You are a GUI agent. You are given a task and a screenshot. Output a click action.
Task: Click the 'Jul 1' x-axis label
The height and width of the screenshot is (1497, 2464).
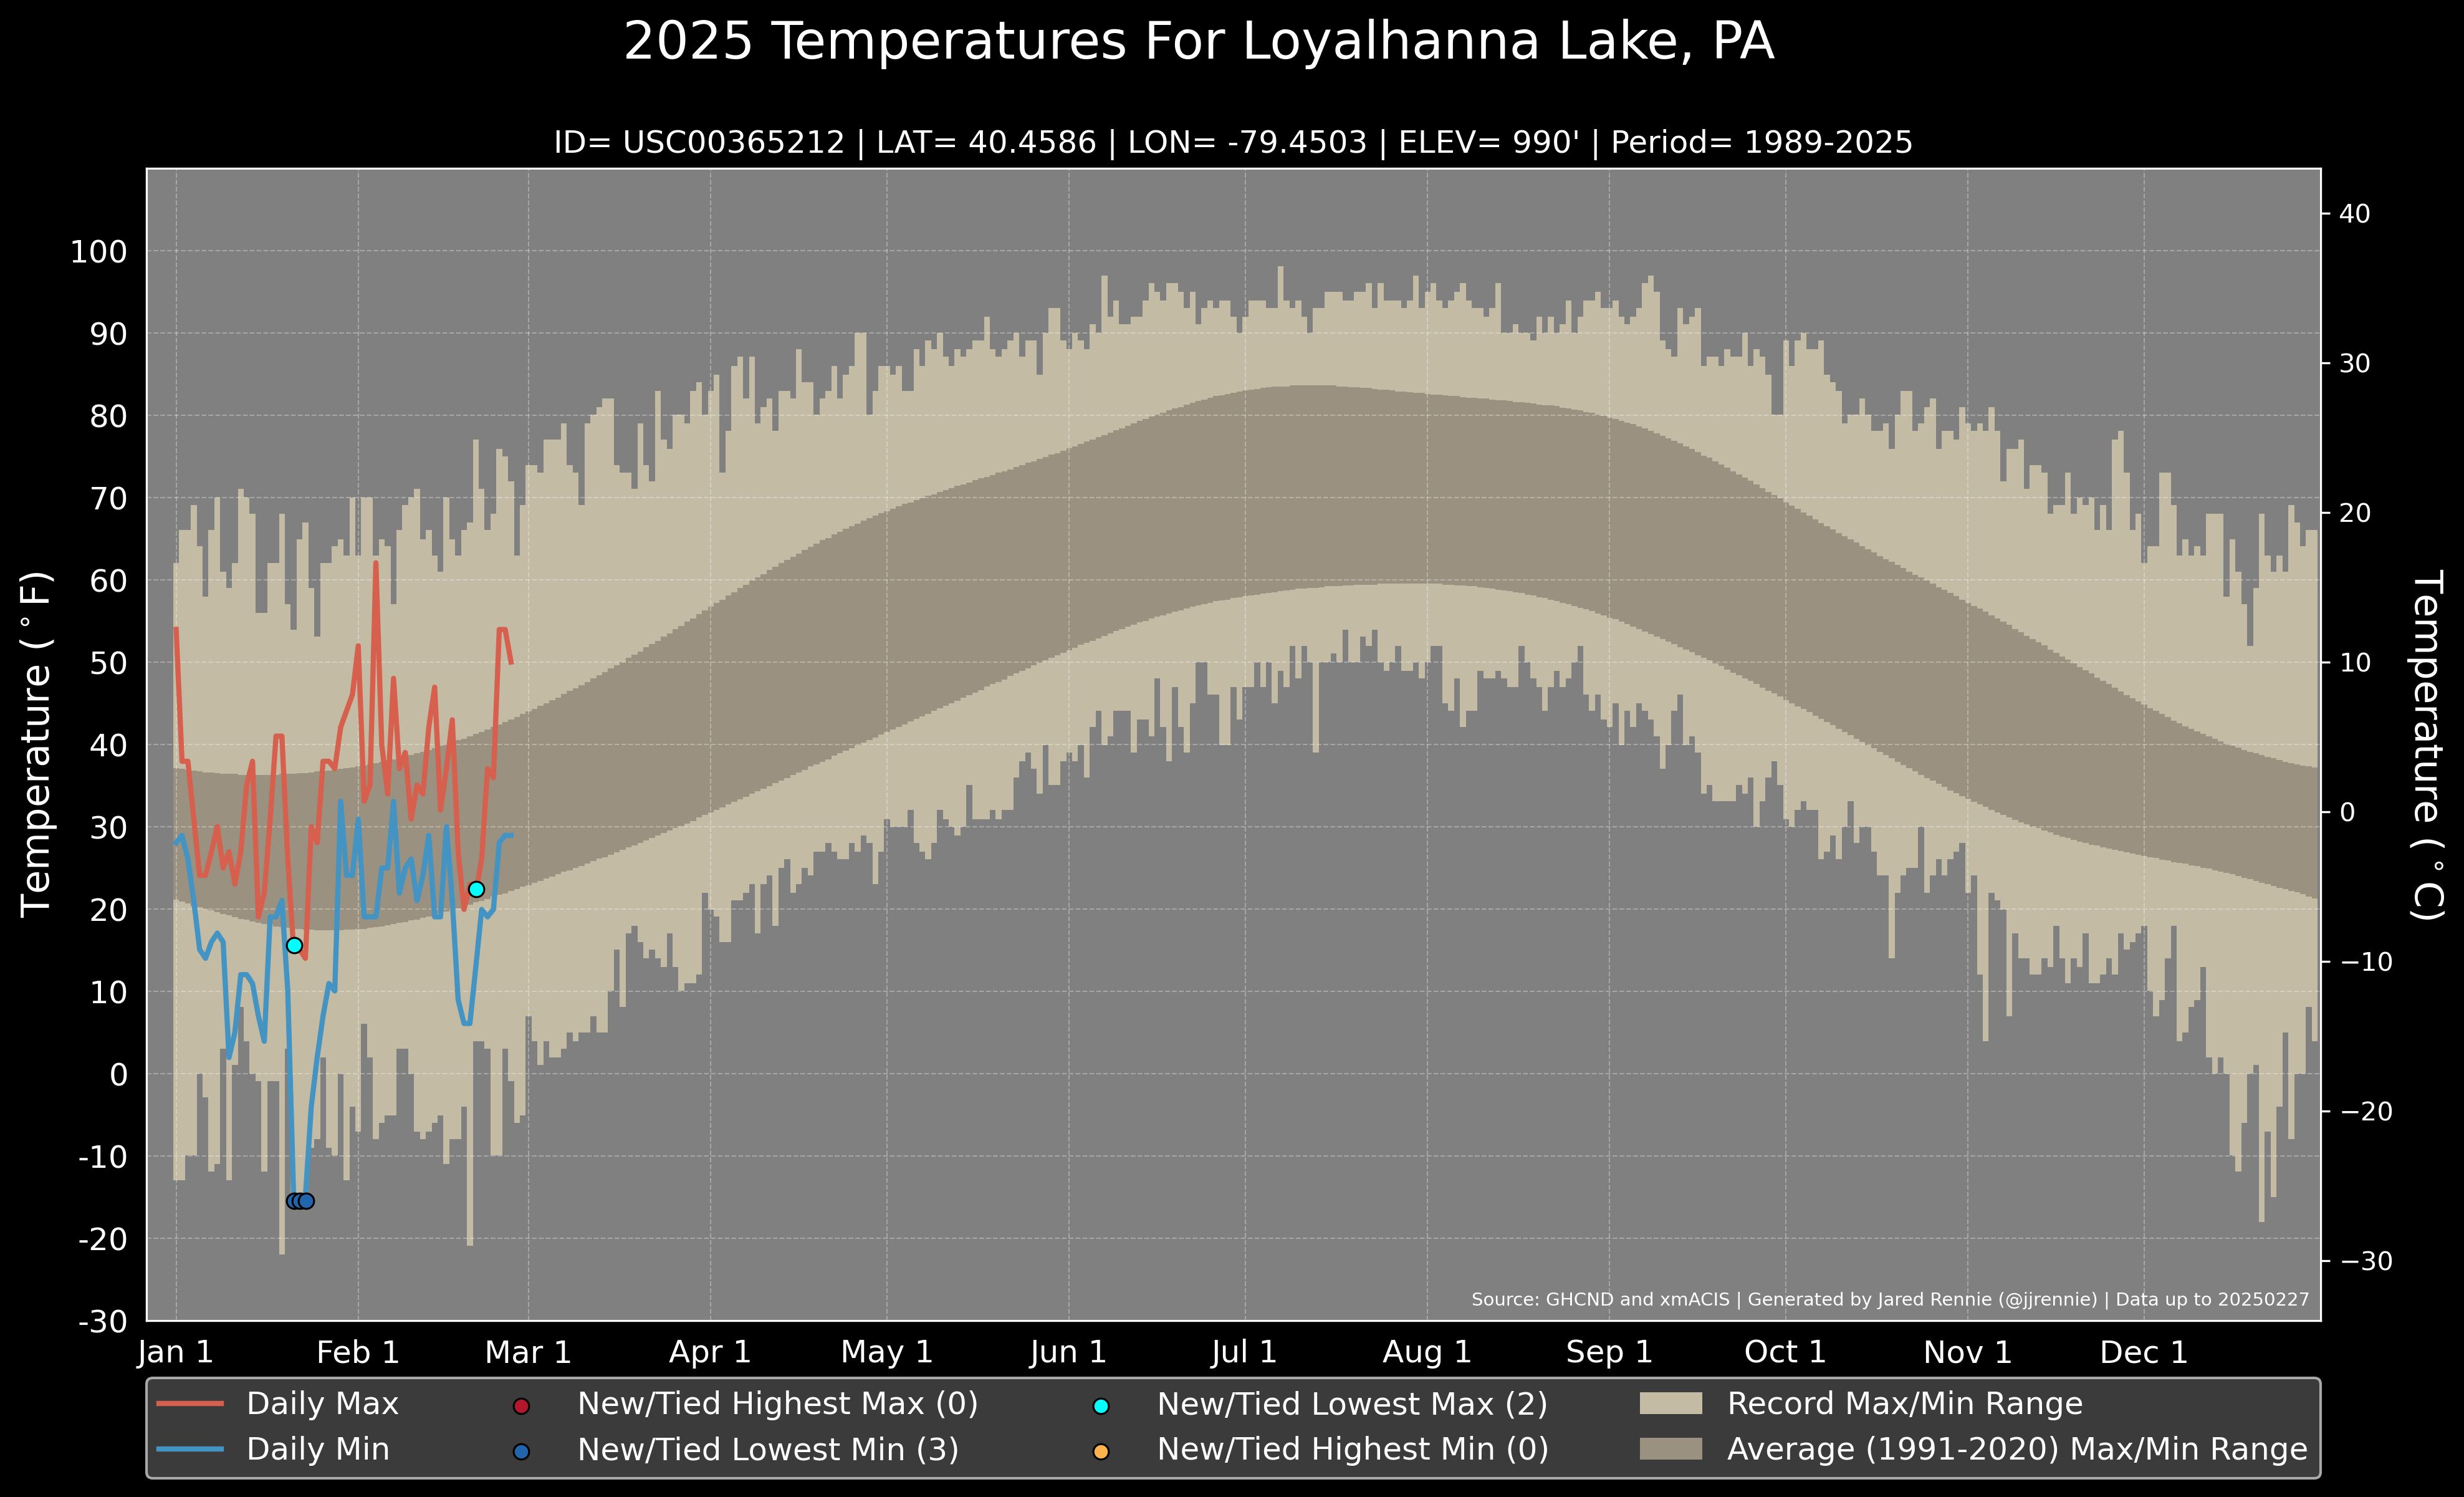1244,1353
